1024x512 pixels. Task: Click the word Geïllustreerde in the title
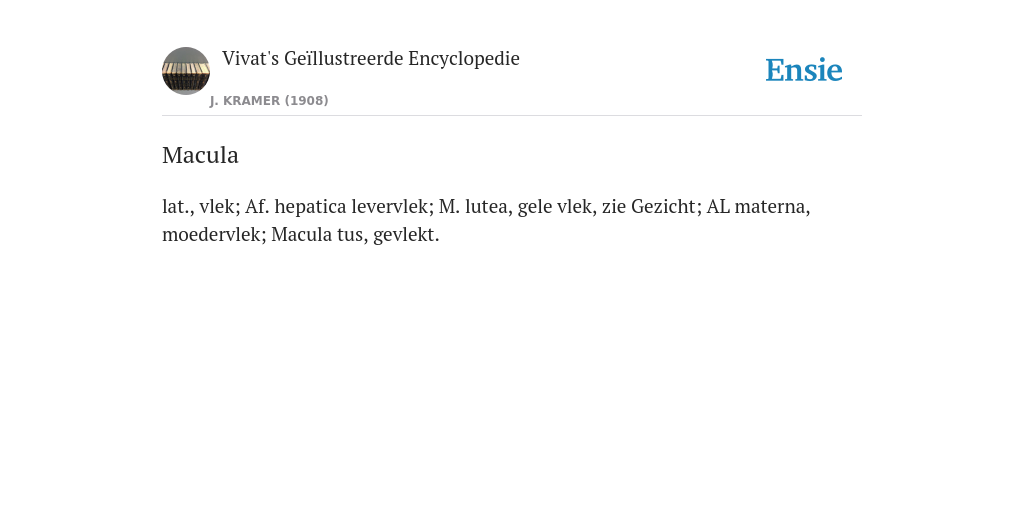[x=344, y=59]
